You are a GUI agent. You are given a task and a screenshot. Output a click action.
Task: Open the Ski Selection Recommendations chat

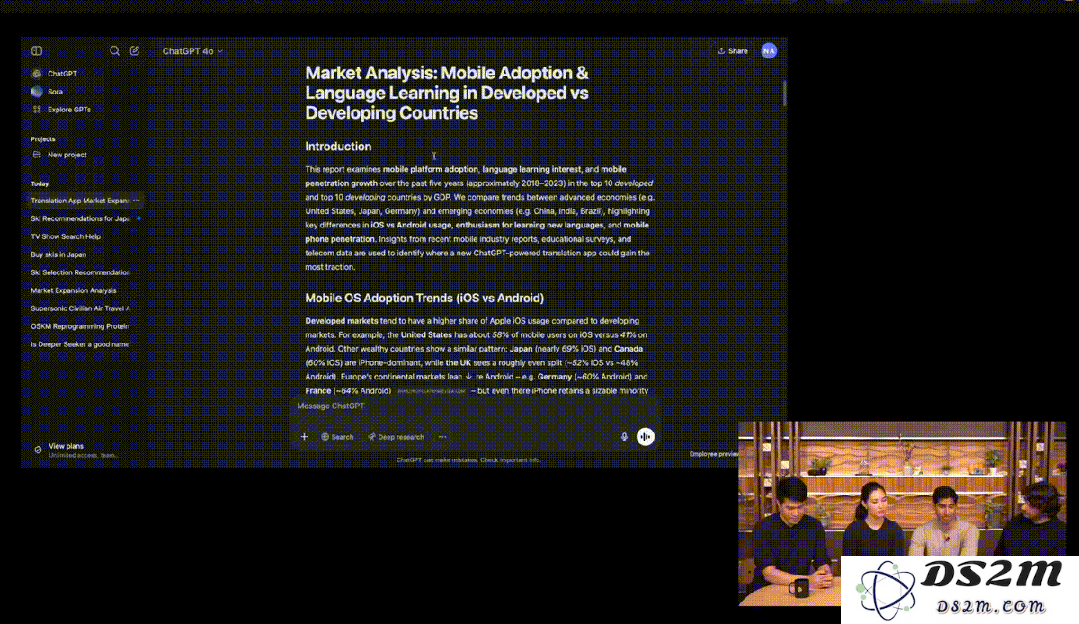80,272
